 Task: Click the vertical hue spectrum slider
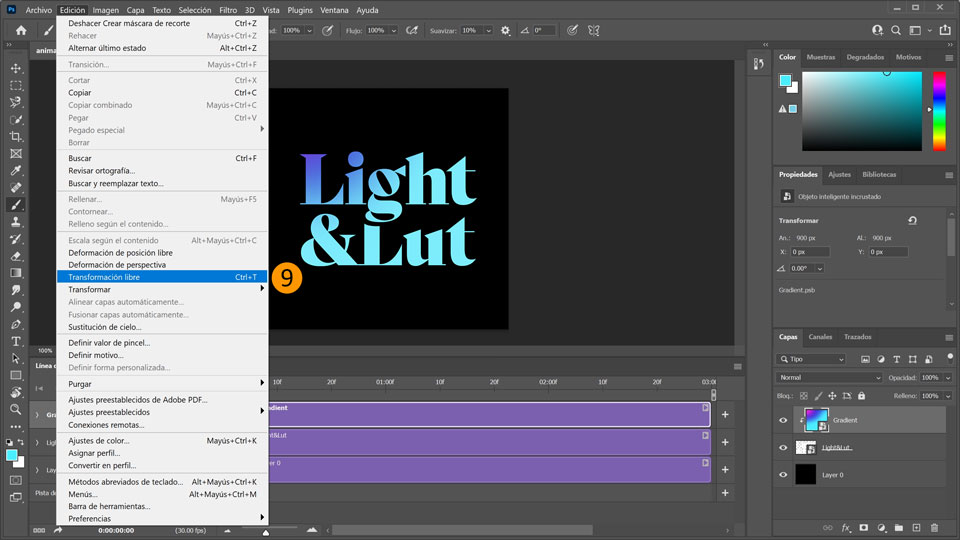939,110
